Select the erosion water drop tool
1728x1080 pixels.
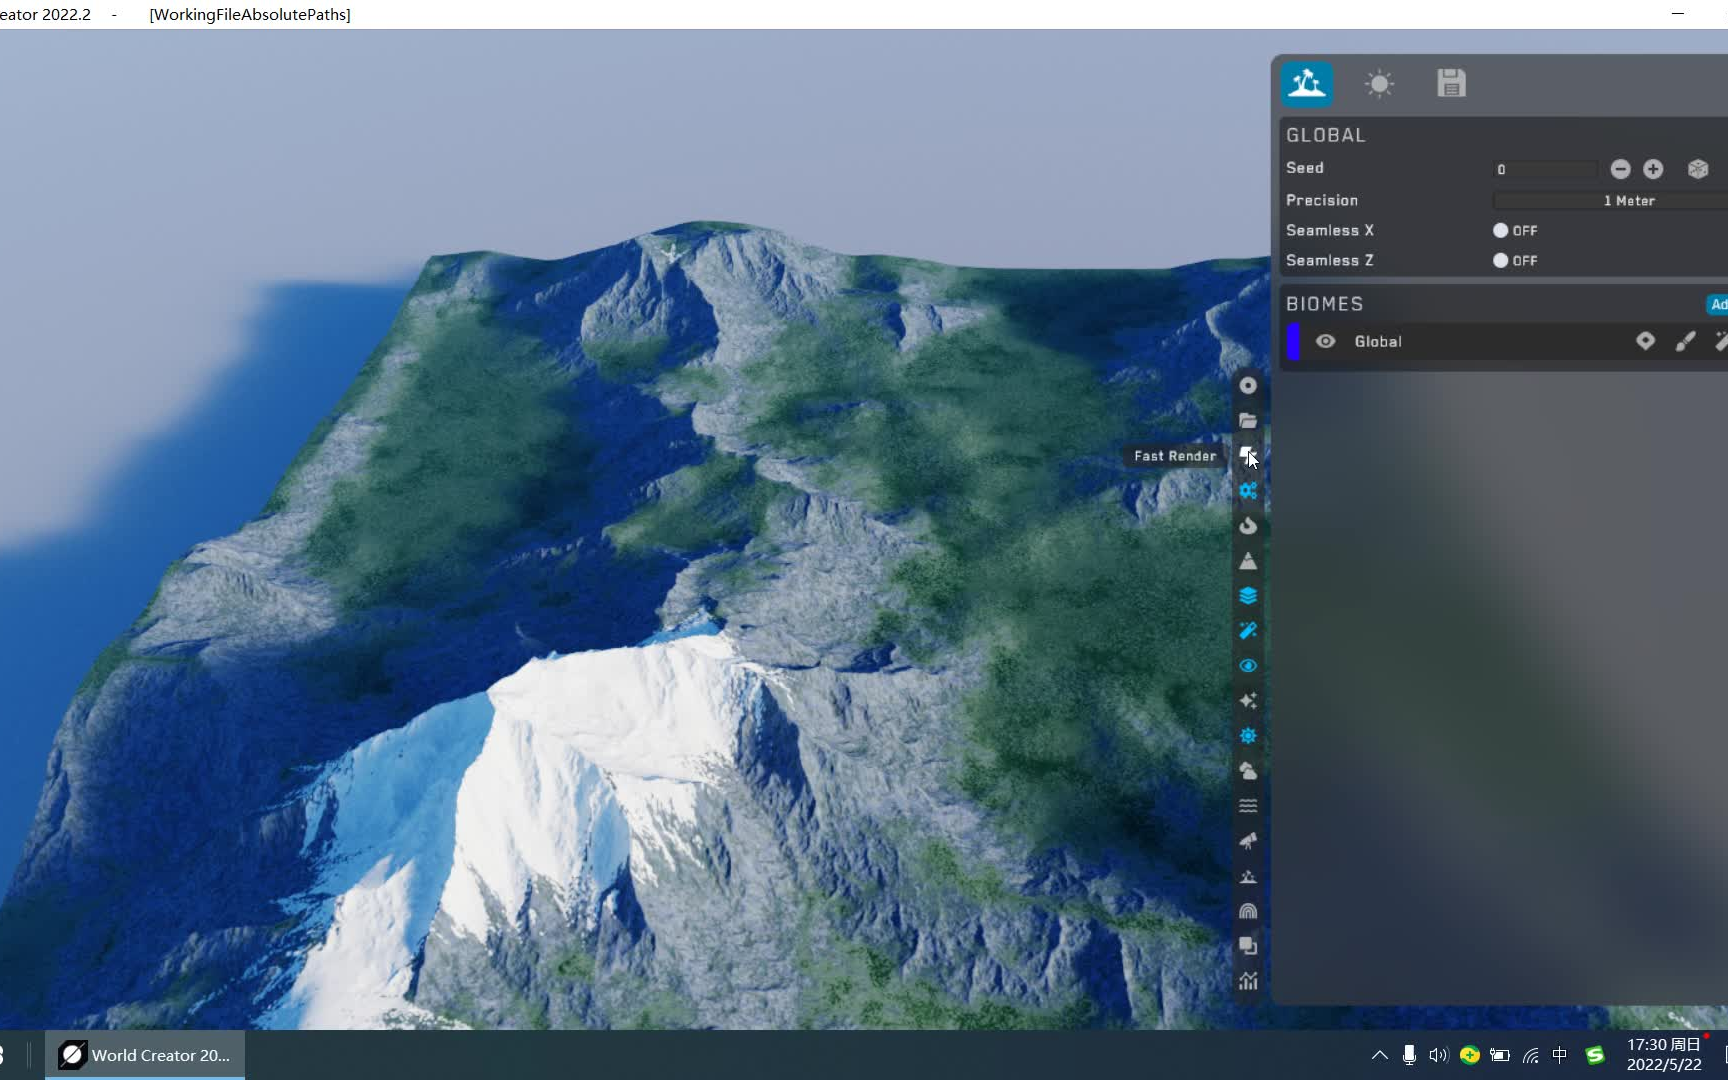pyautogui.click(x=1247, y=526)
